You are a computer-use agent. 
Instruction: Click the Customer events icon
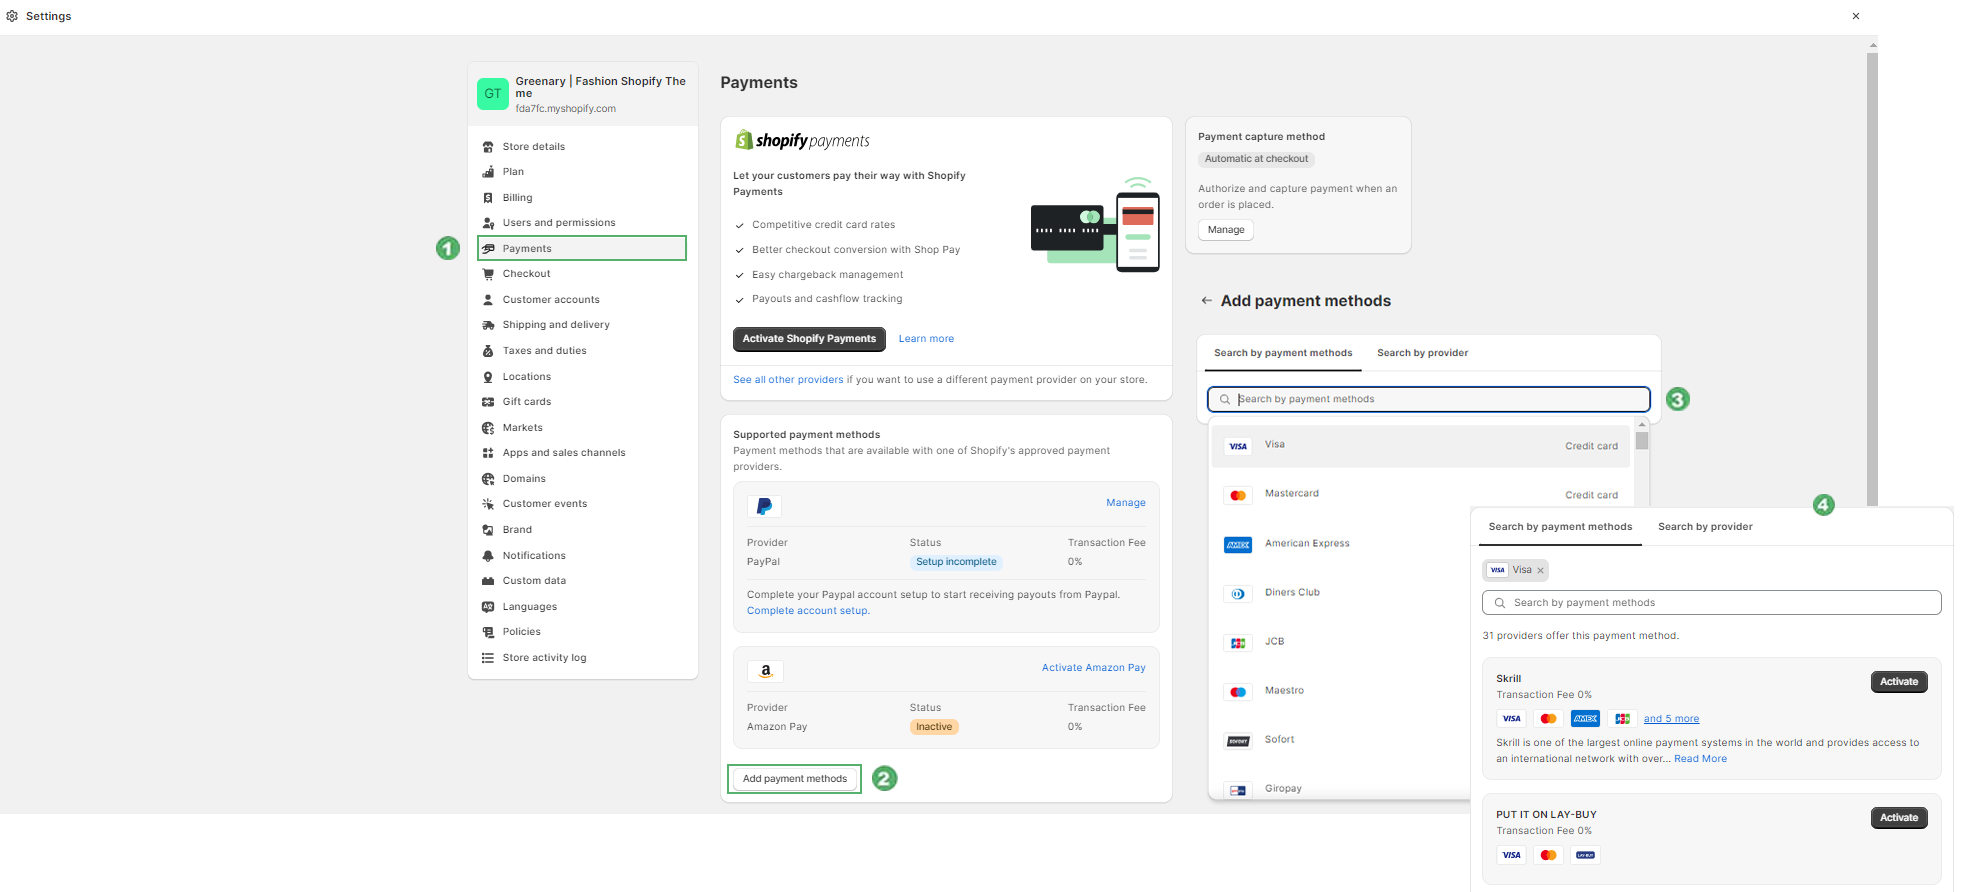(488, 504)
